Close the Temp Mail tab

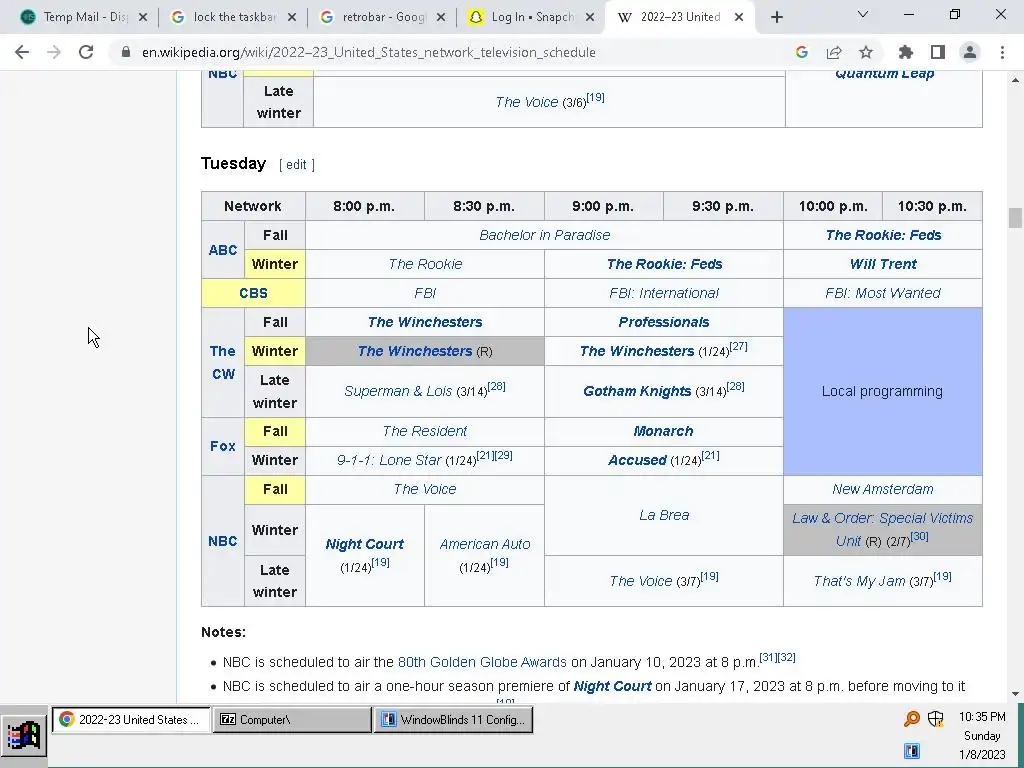(143, 17)
